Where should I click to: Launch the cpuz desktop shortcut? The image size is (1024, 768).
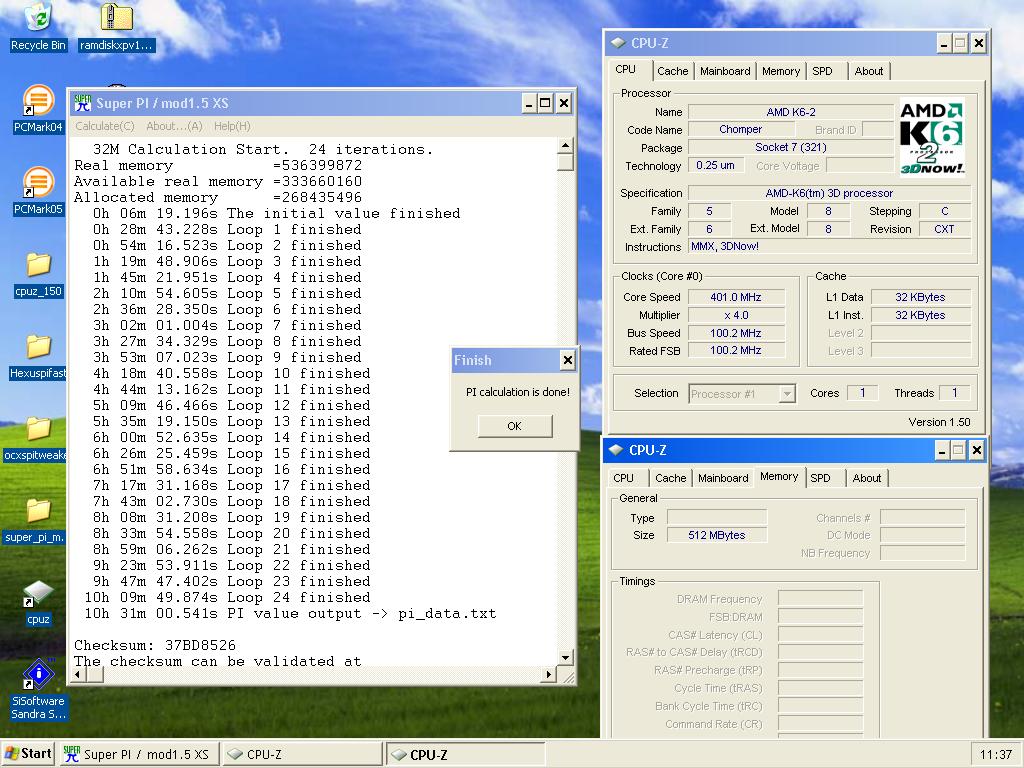coord(38,602)
